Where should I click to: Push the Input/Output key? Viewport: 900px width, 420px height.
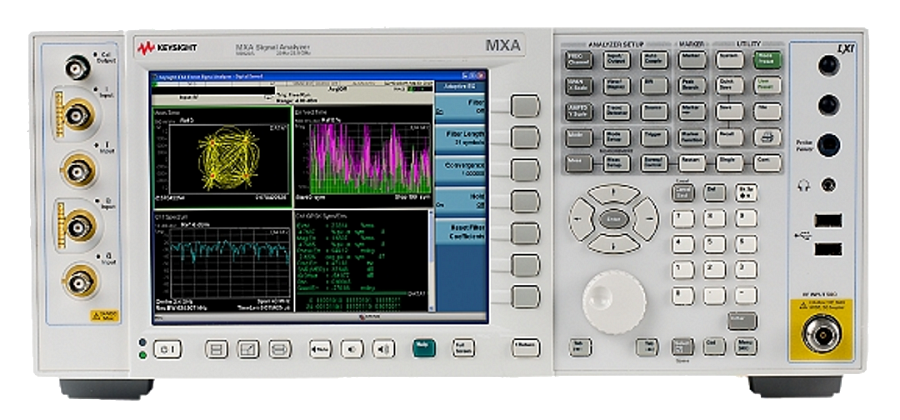click(x=616, y=60)
